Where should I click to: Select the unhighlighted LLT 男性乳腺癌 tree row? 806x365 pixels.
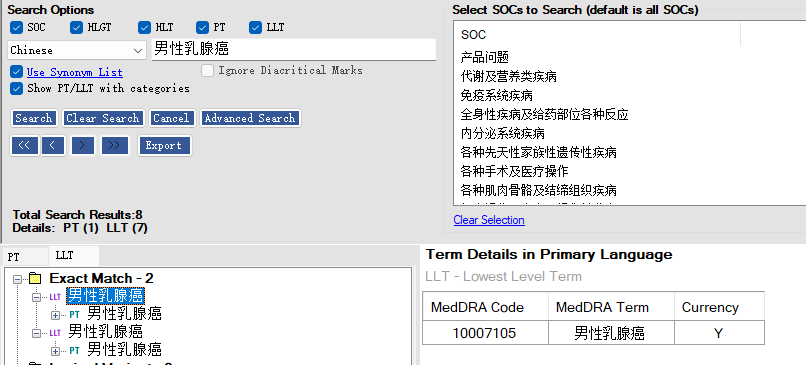point(105,332)
